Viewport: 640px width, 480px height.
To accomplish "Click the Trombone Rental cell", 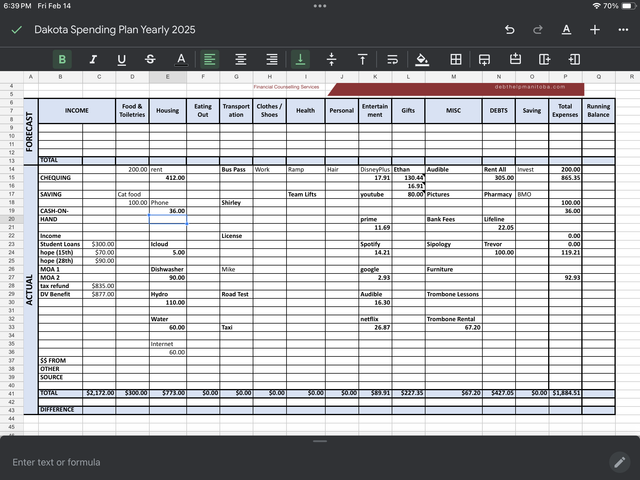I will [453, 319].
